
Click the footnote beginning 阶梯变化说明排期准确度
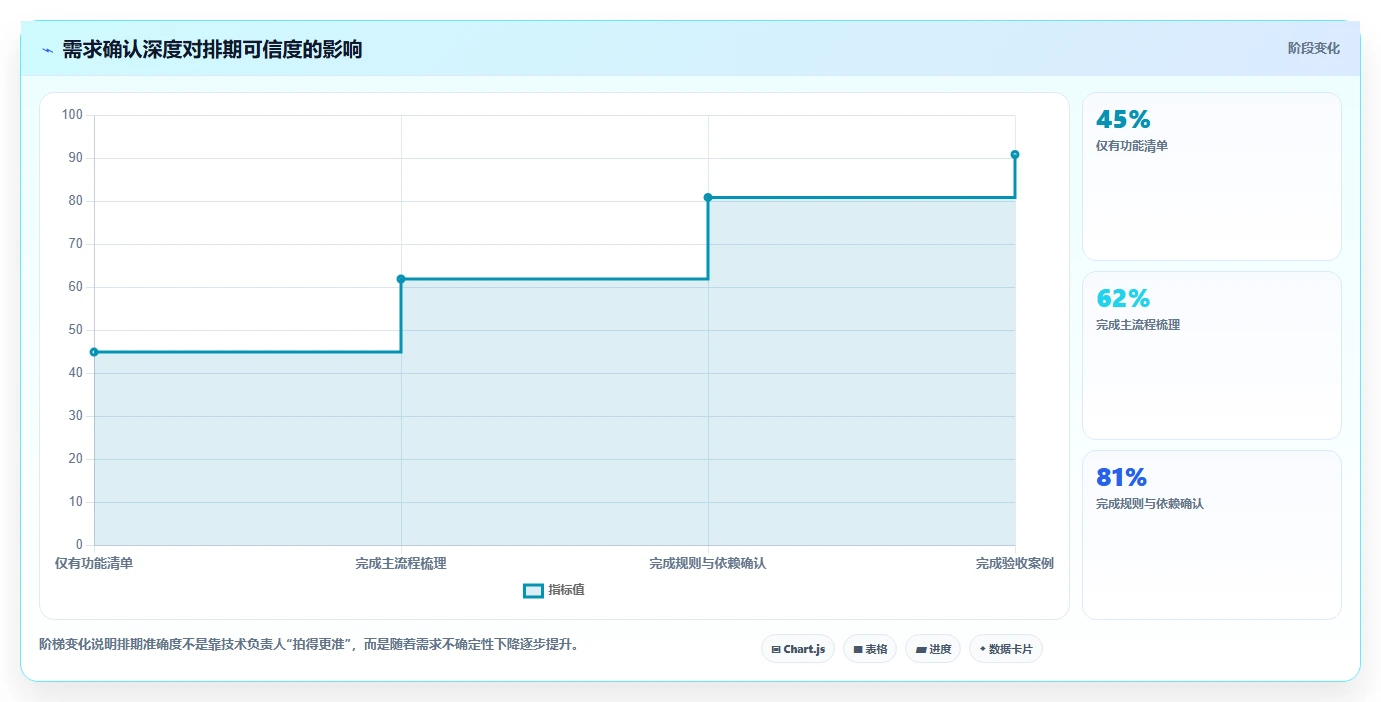point(309,644)
